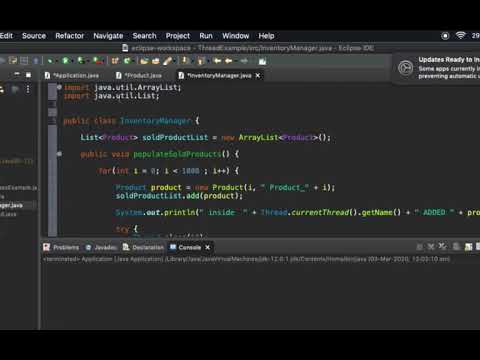480x360 pixels.
Task: Click java.util.ArrayList import line
Action: pyautogui.click(x=123, y=87)
